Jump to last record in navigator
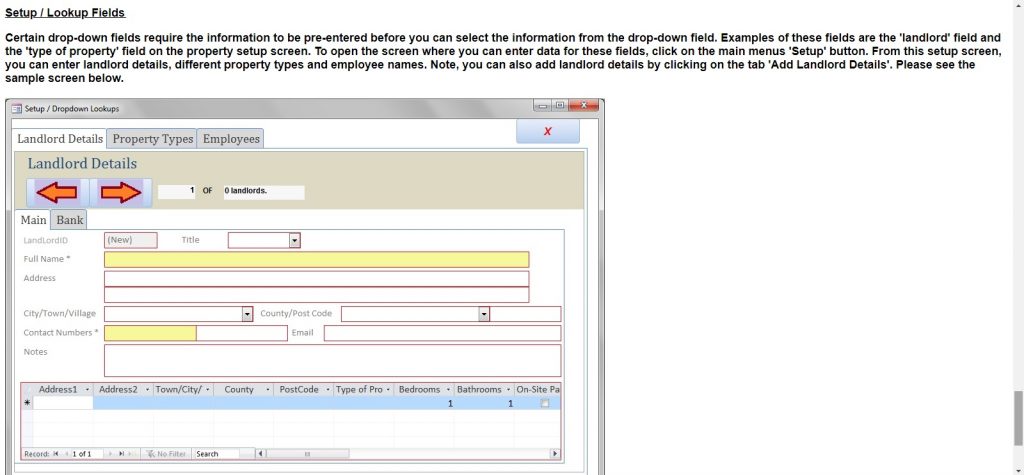Image resolution: width=1024 pixels, height=475 pixels. (x=121, y=454)
